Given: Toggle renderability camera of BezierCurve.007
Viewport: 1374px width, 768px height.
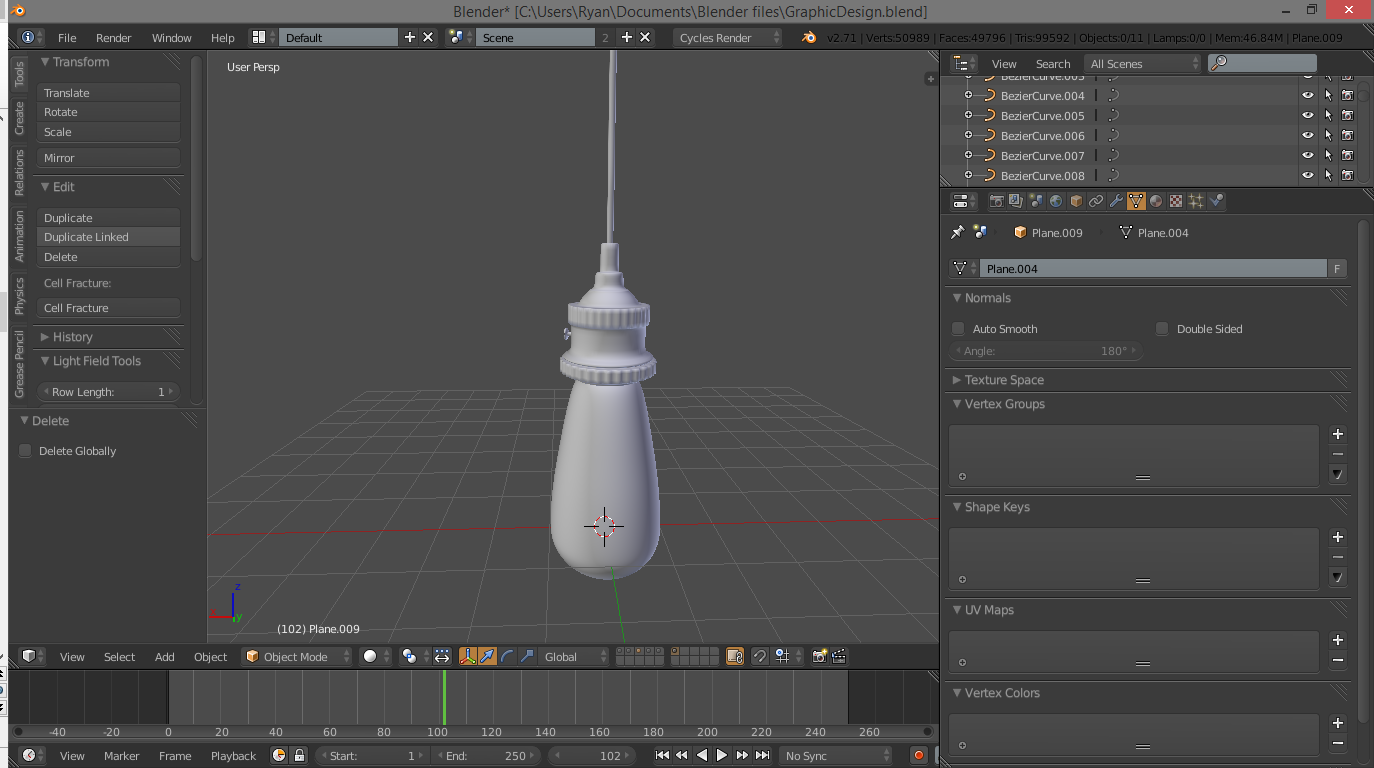Looking at the screenshot, I should [1347, 156].
